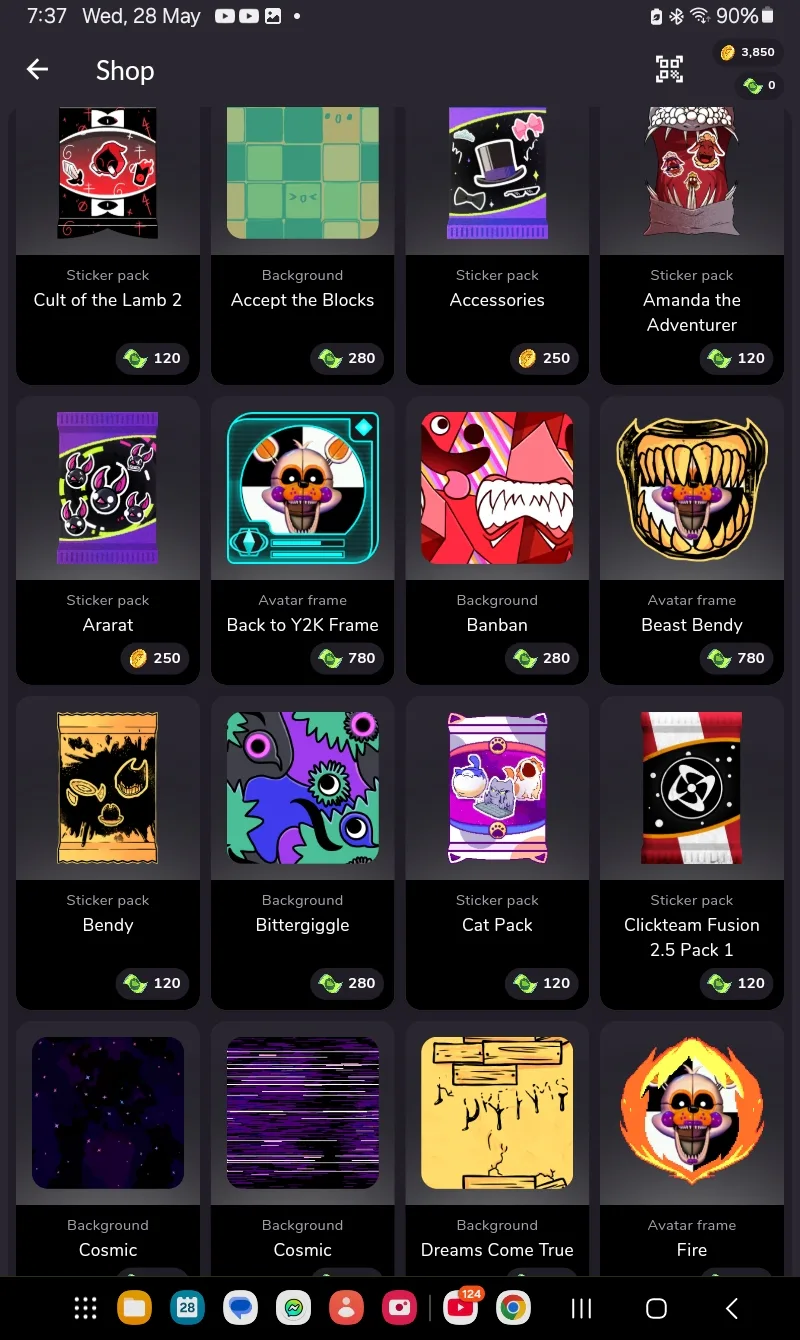Tap the gold coin balance 3,850
Image resolution: width=800 pixels, height=1340 pixels.
(x=747, y=52)
